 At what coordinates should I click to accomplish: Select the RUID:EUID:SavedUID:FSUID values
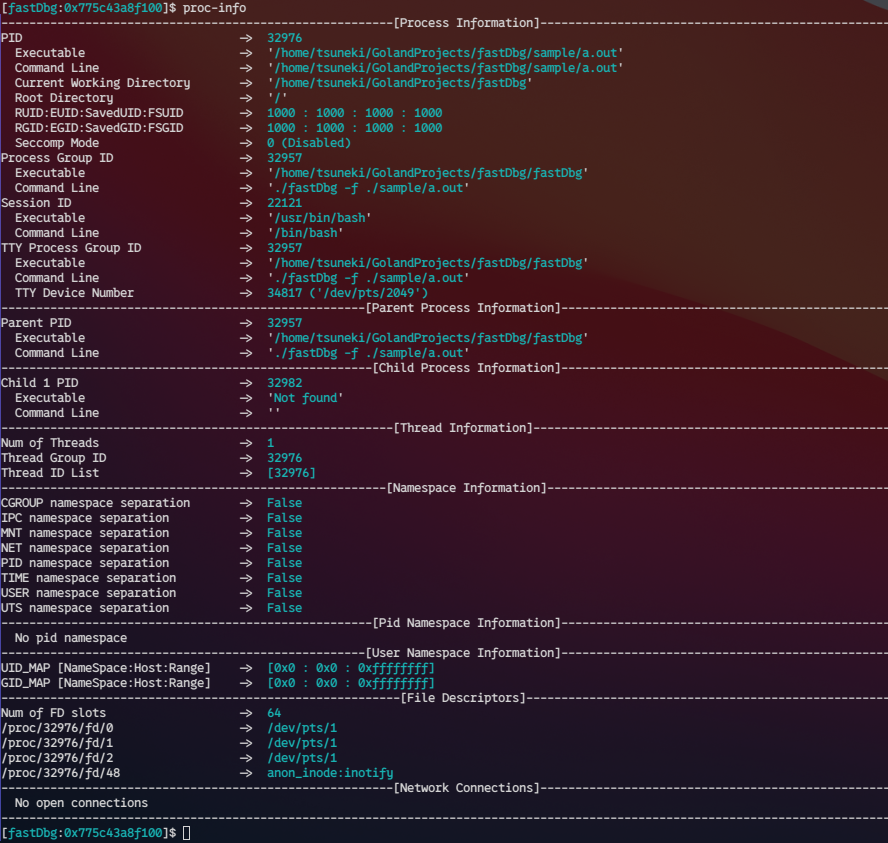pos(355,113)
